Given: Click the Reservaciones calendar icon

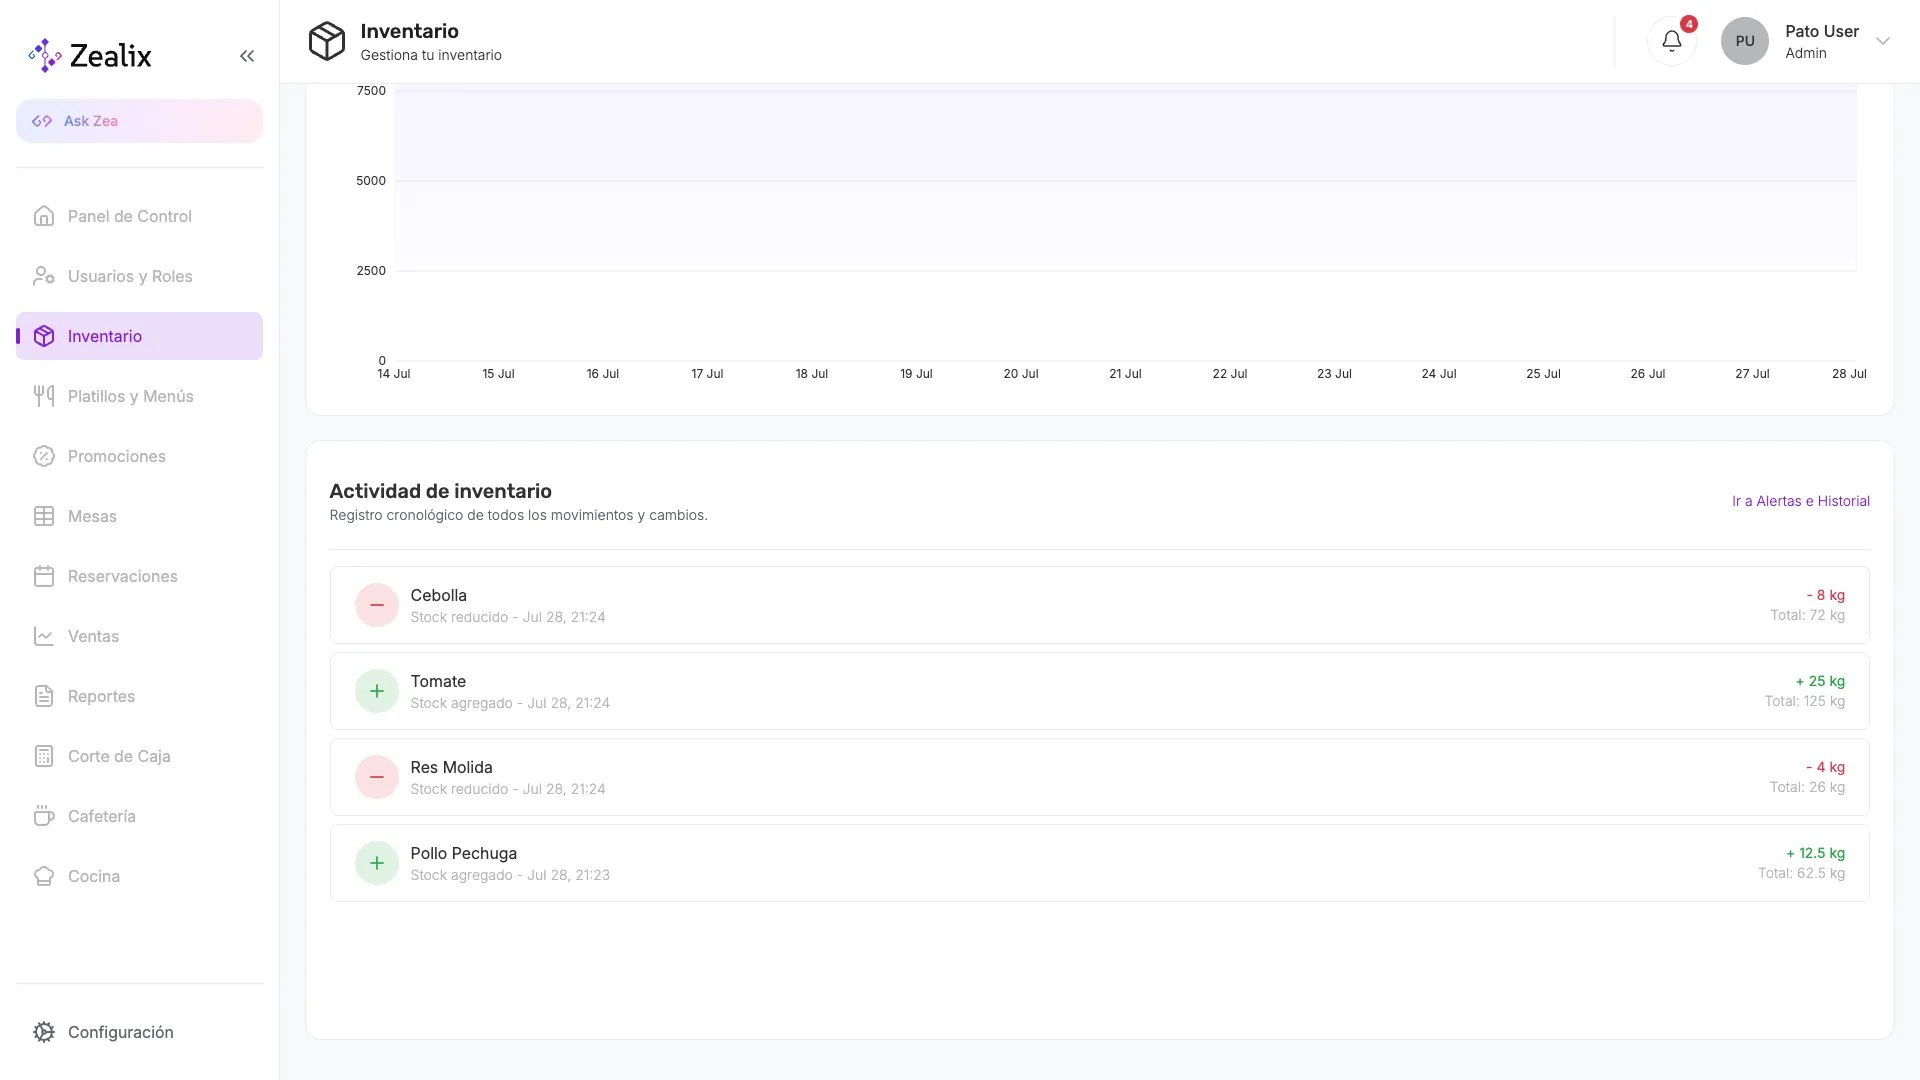Looking at the screenshot, I should tap(44, 576).
